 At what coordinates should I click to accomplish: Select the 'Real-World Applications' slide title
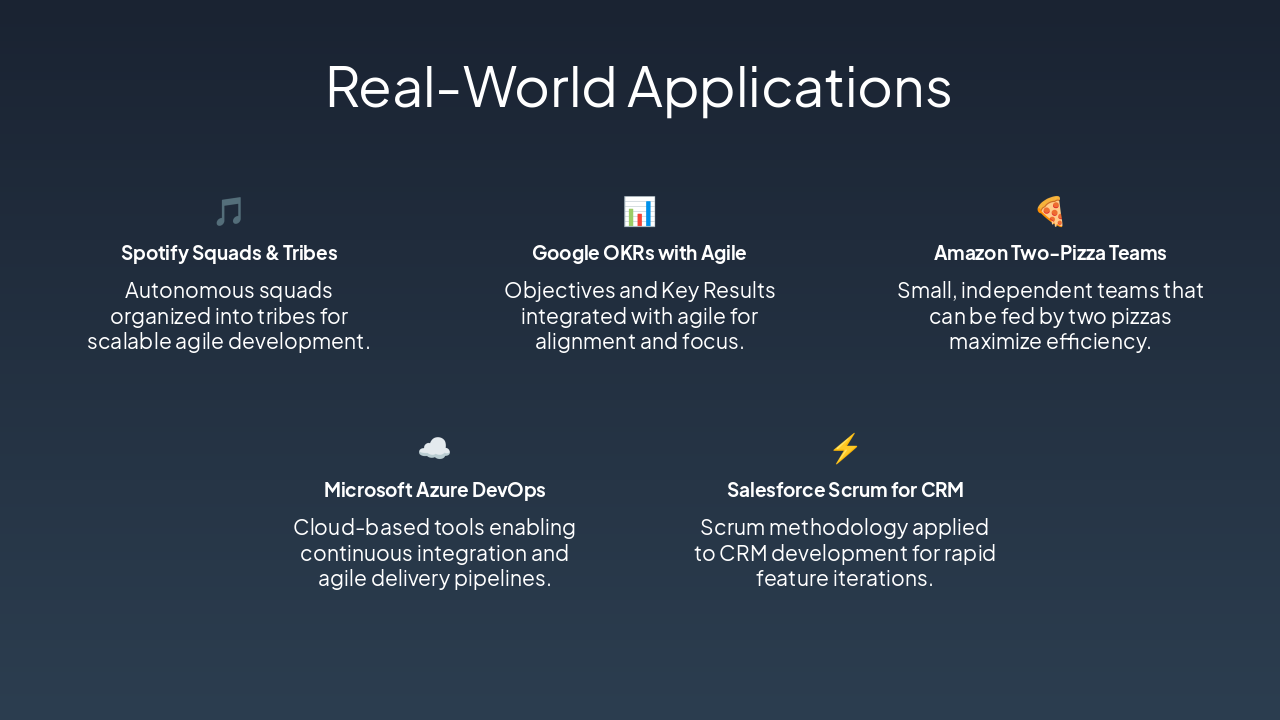click(639, 86)
